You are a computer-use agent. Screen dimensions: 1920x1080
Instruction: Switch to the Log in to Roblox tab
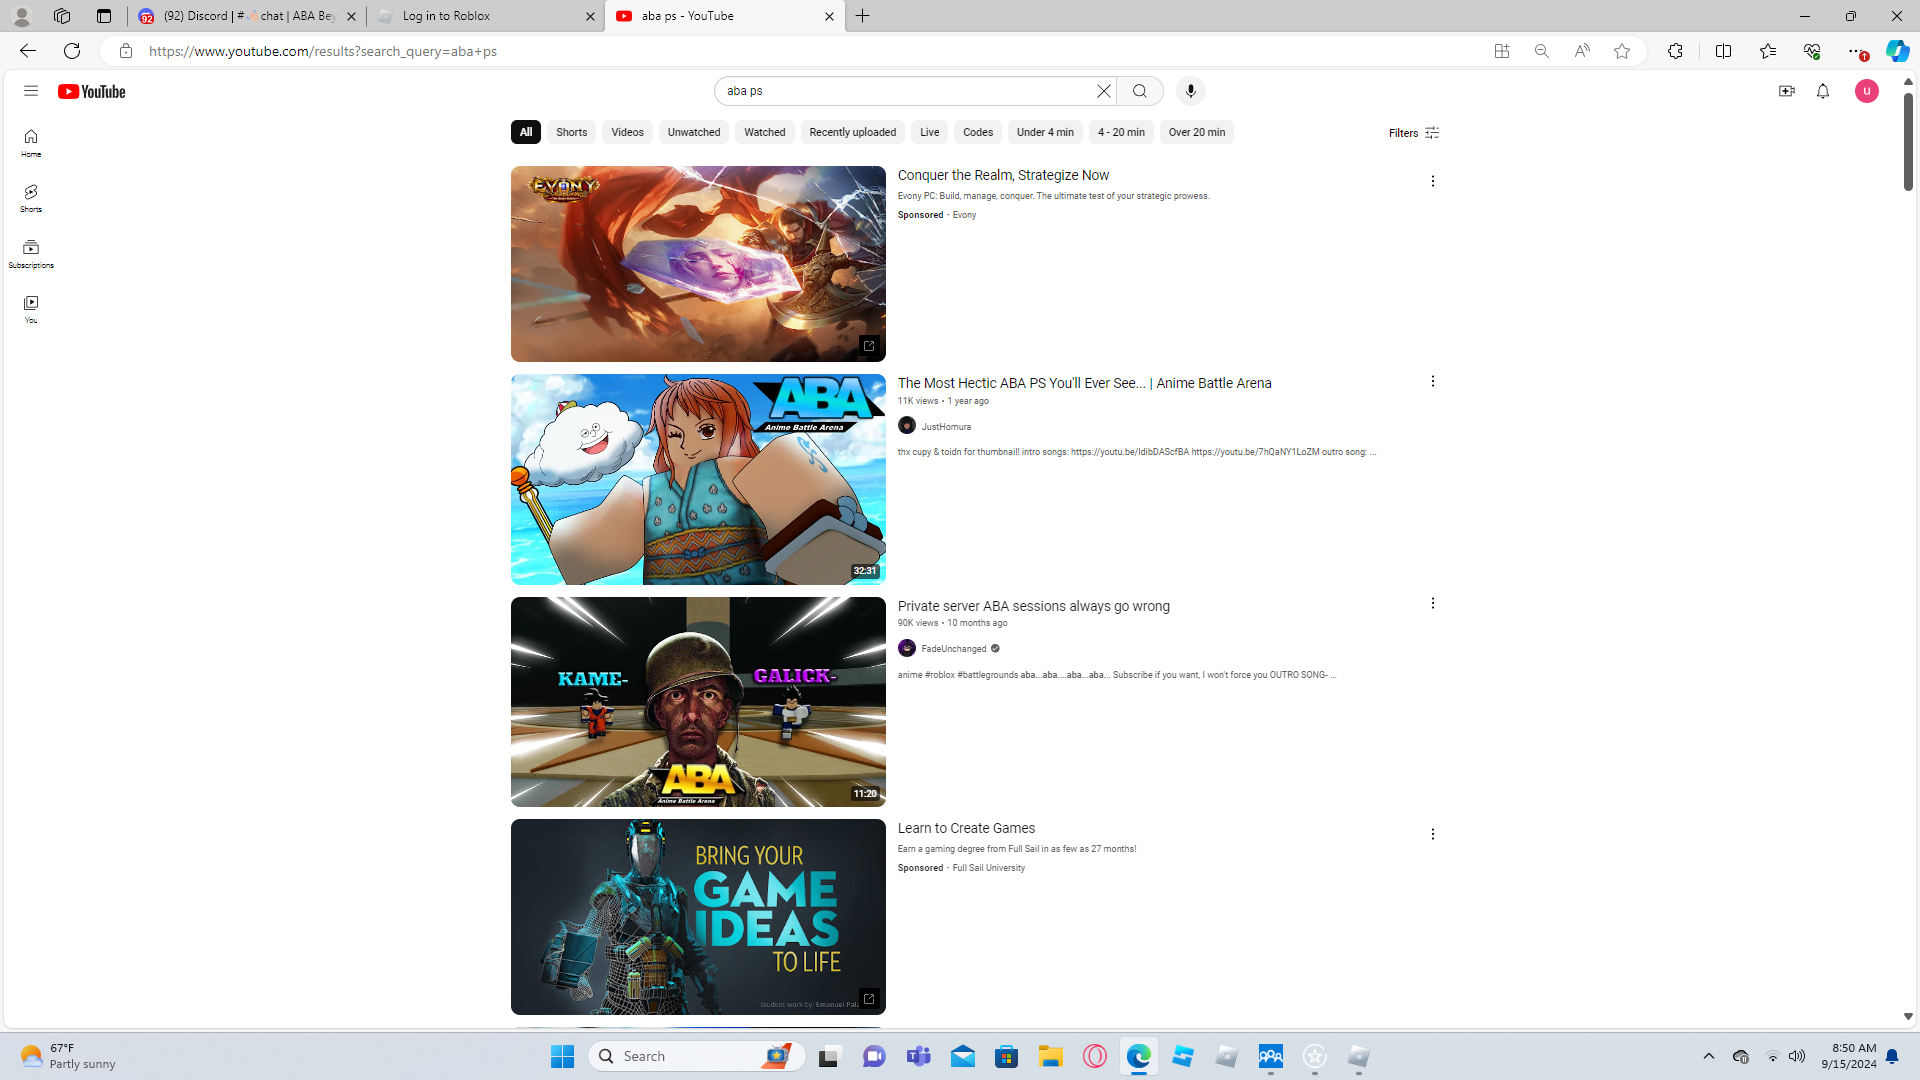coord(485,16)
